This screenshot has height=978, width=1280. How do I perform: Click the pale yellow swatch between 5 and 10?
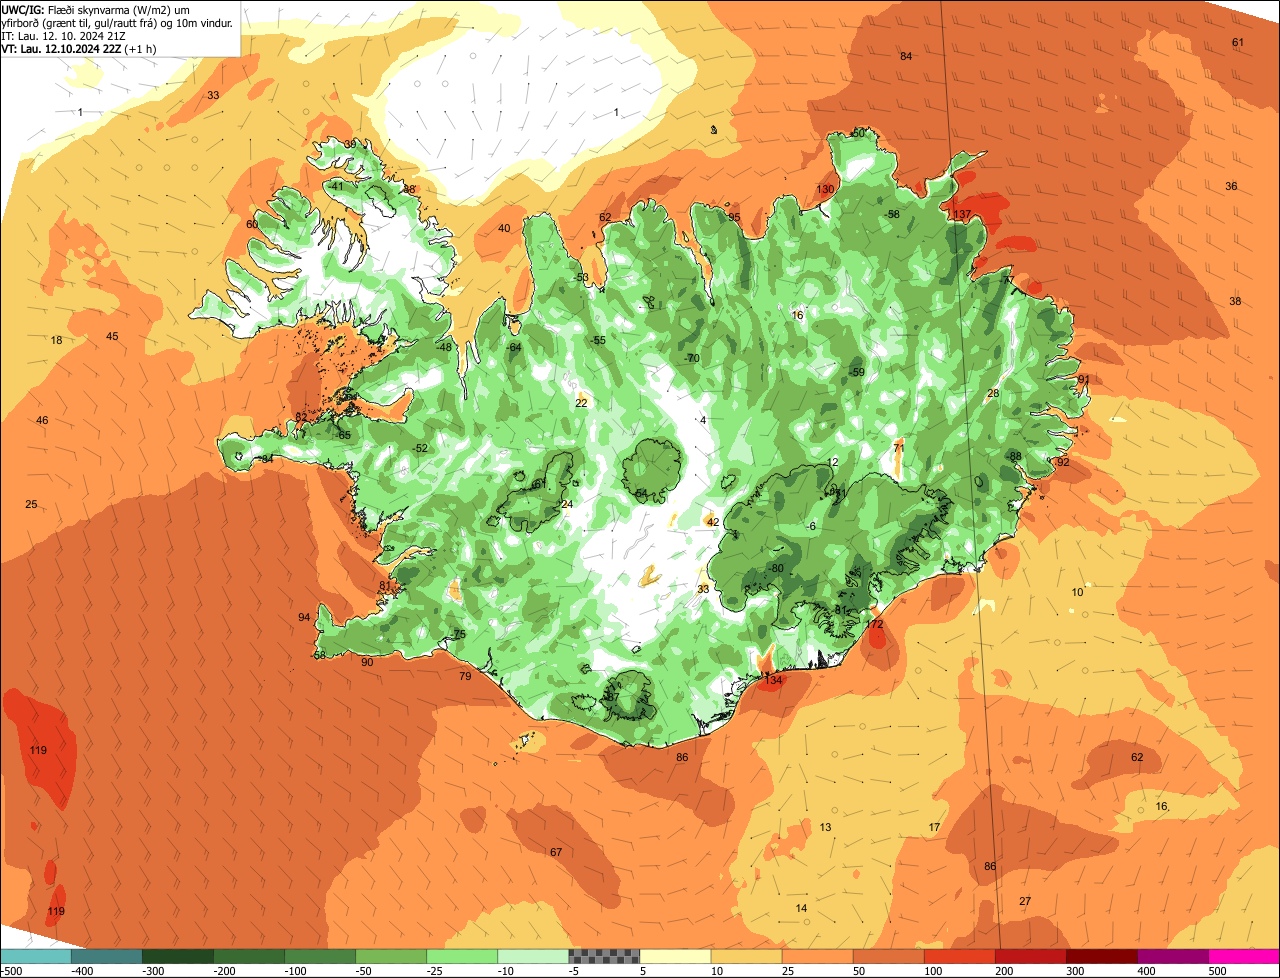click(675, 956)
